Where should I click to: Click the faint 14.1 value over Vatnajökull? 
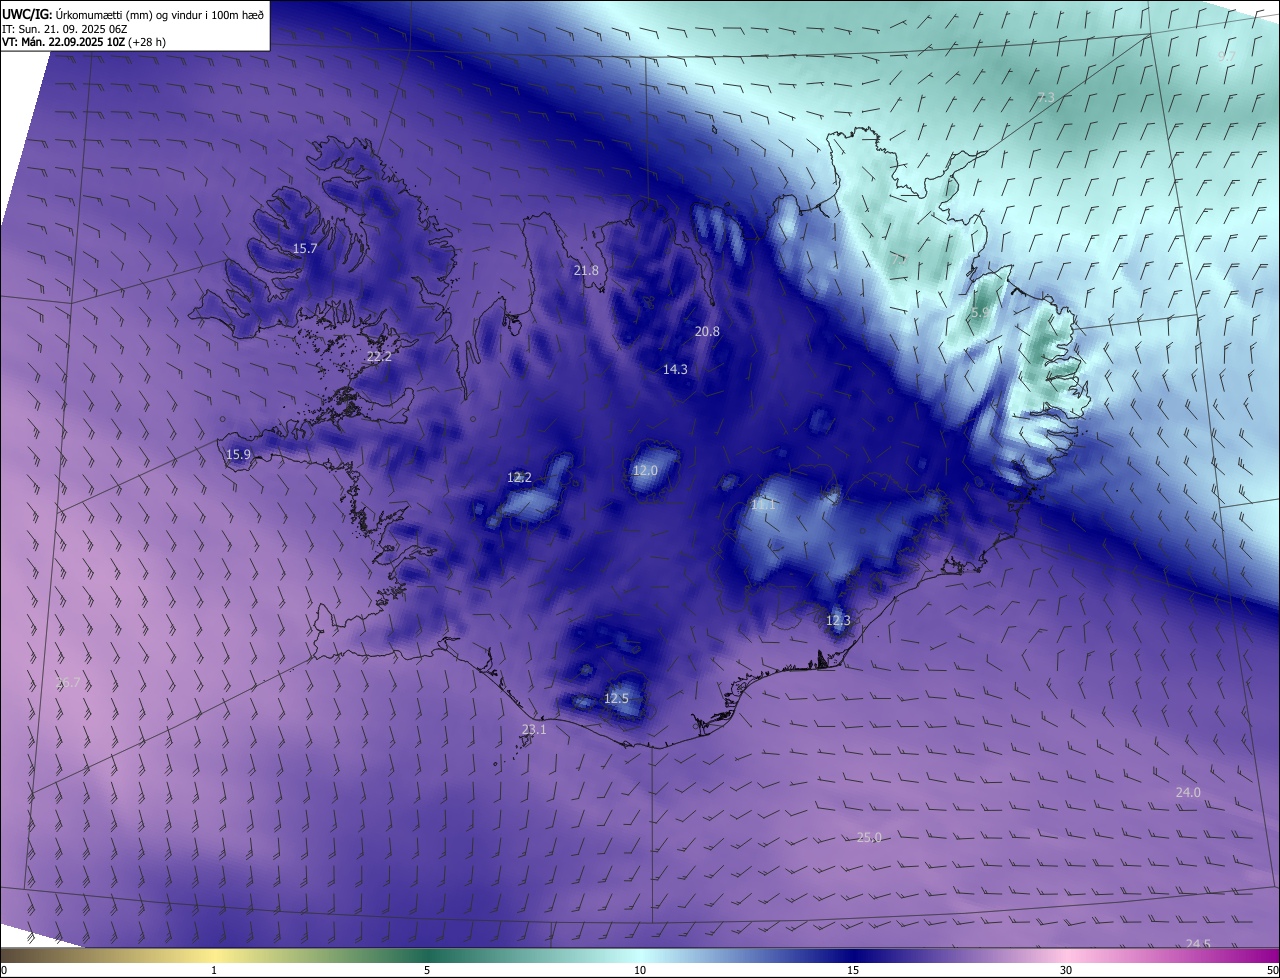click(763, 505)
